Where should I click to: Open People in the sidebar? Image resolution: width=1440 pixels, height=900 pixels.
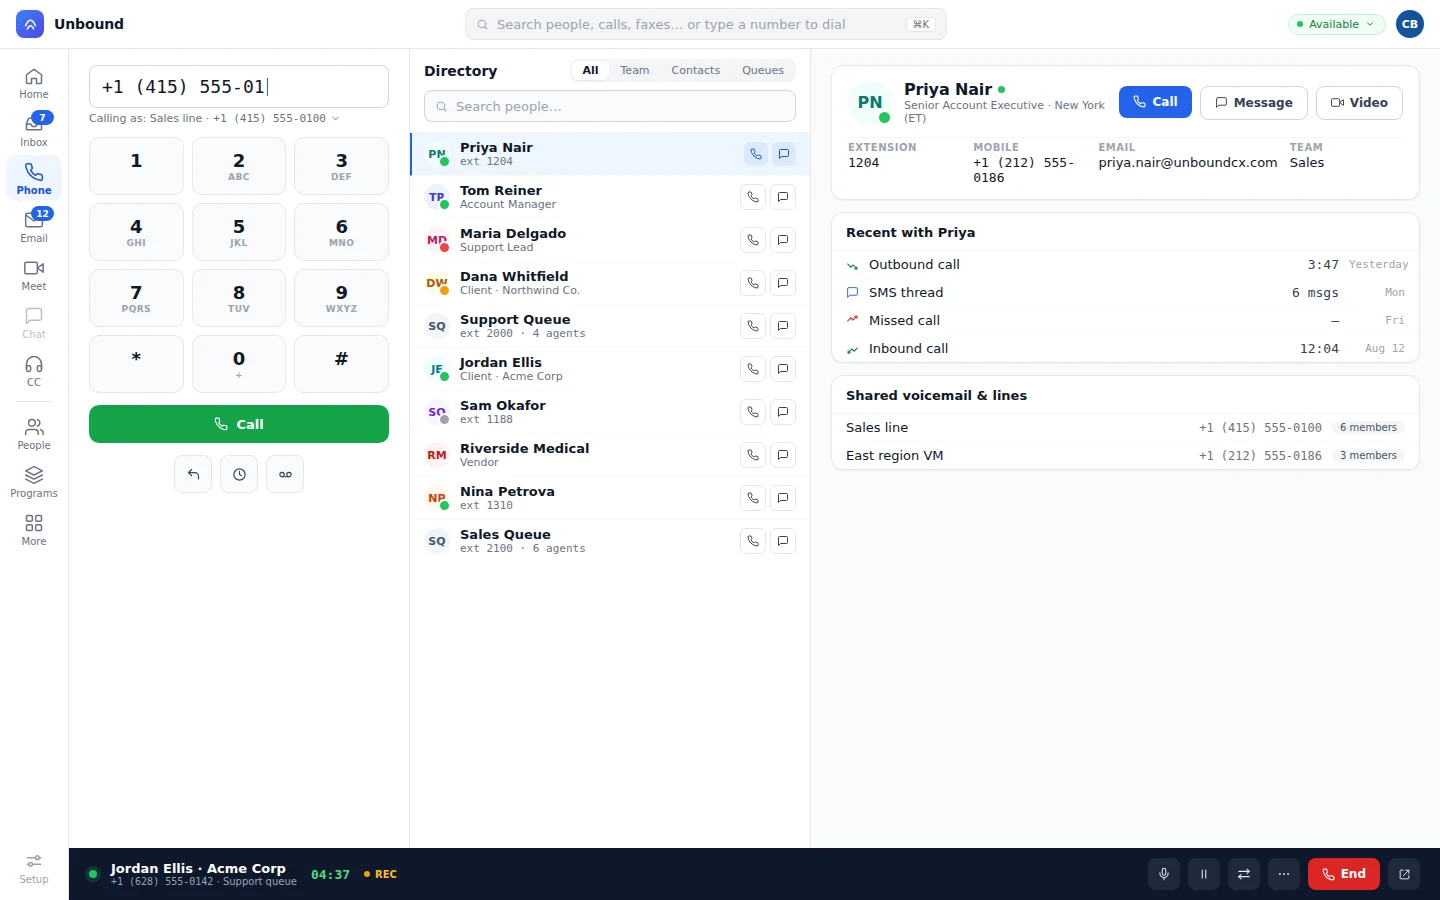34,434
